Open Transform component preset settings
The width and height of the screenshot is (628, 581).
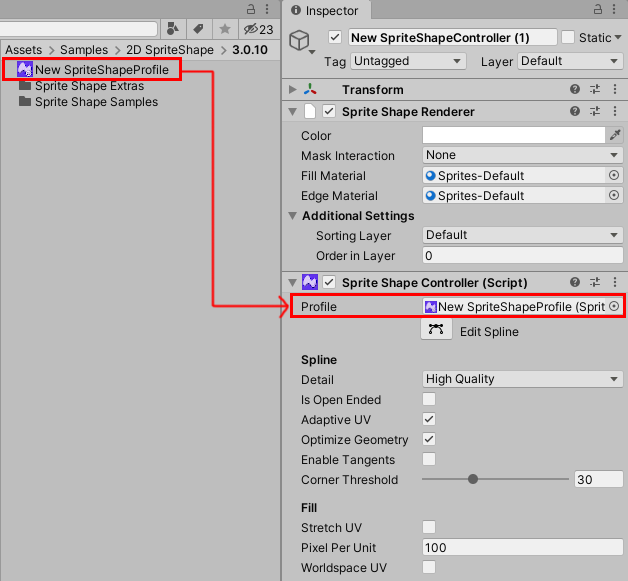(x=595, y=90)
